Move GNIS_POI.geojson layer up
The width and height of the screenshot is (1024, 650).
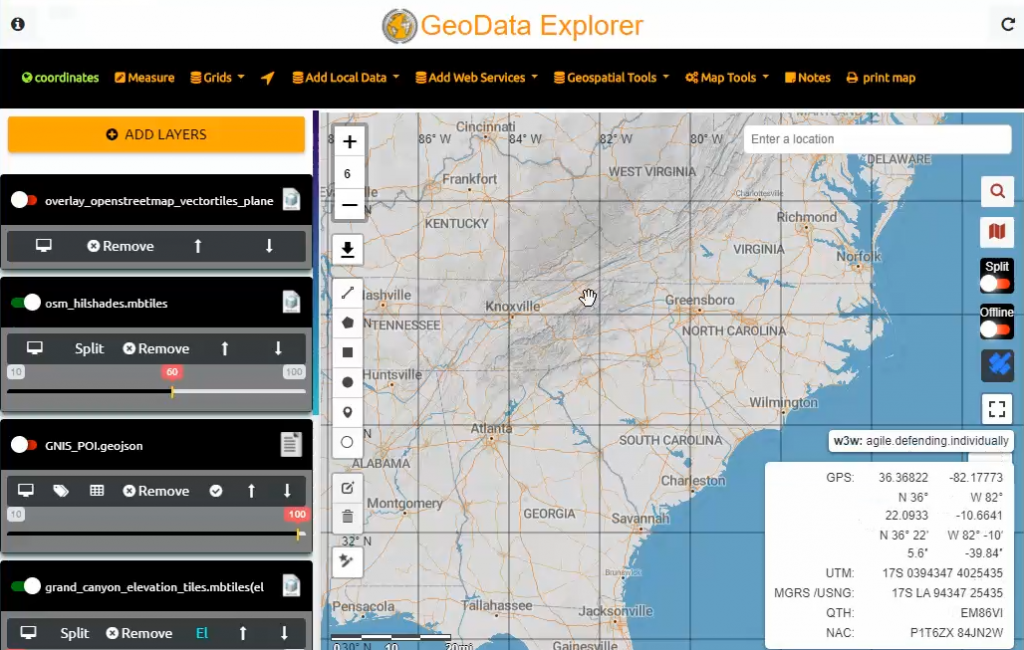point(251,491)
